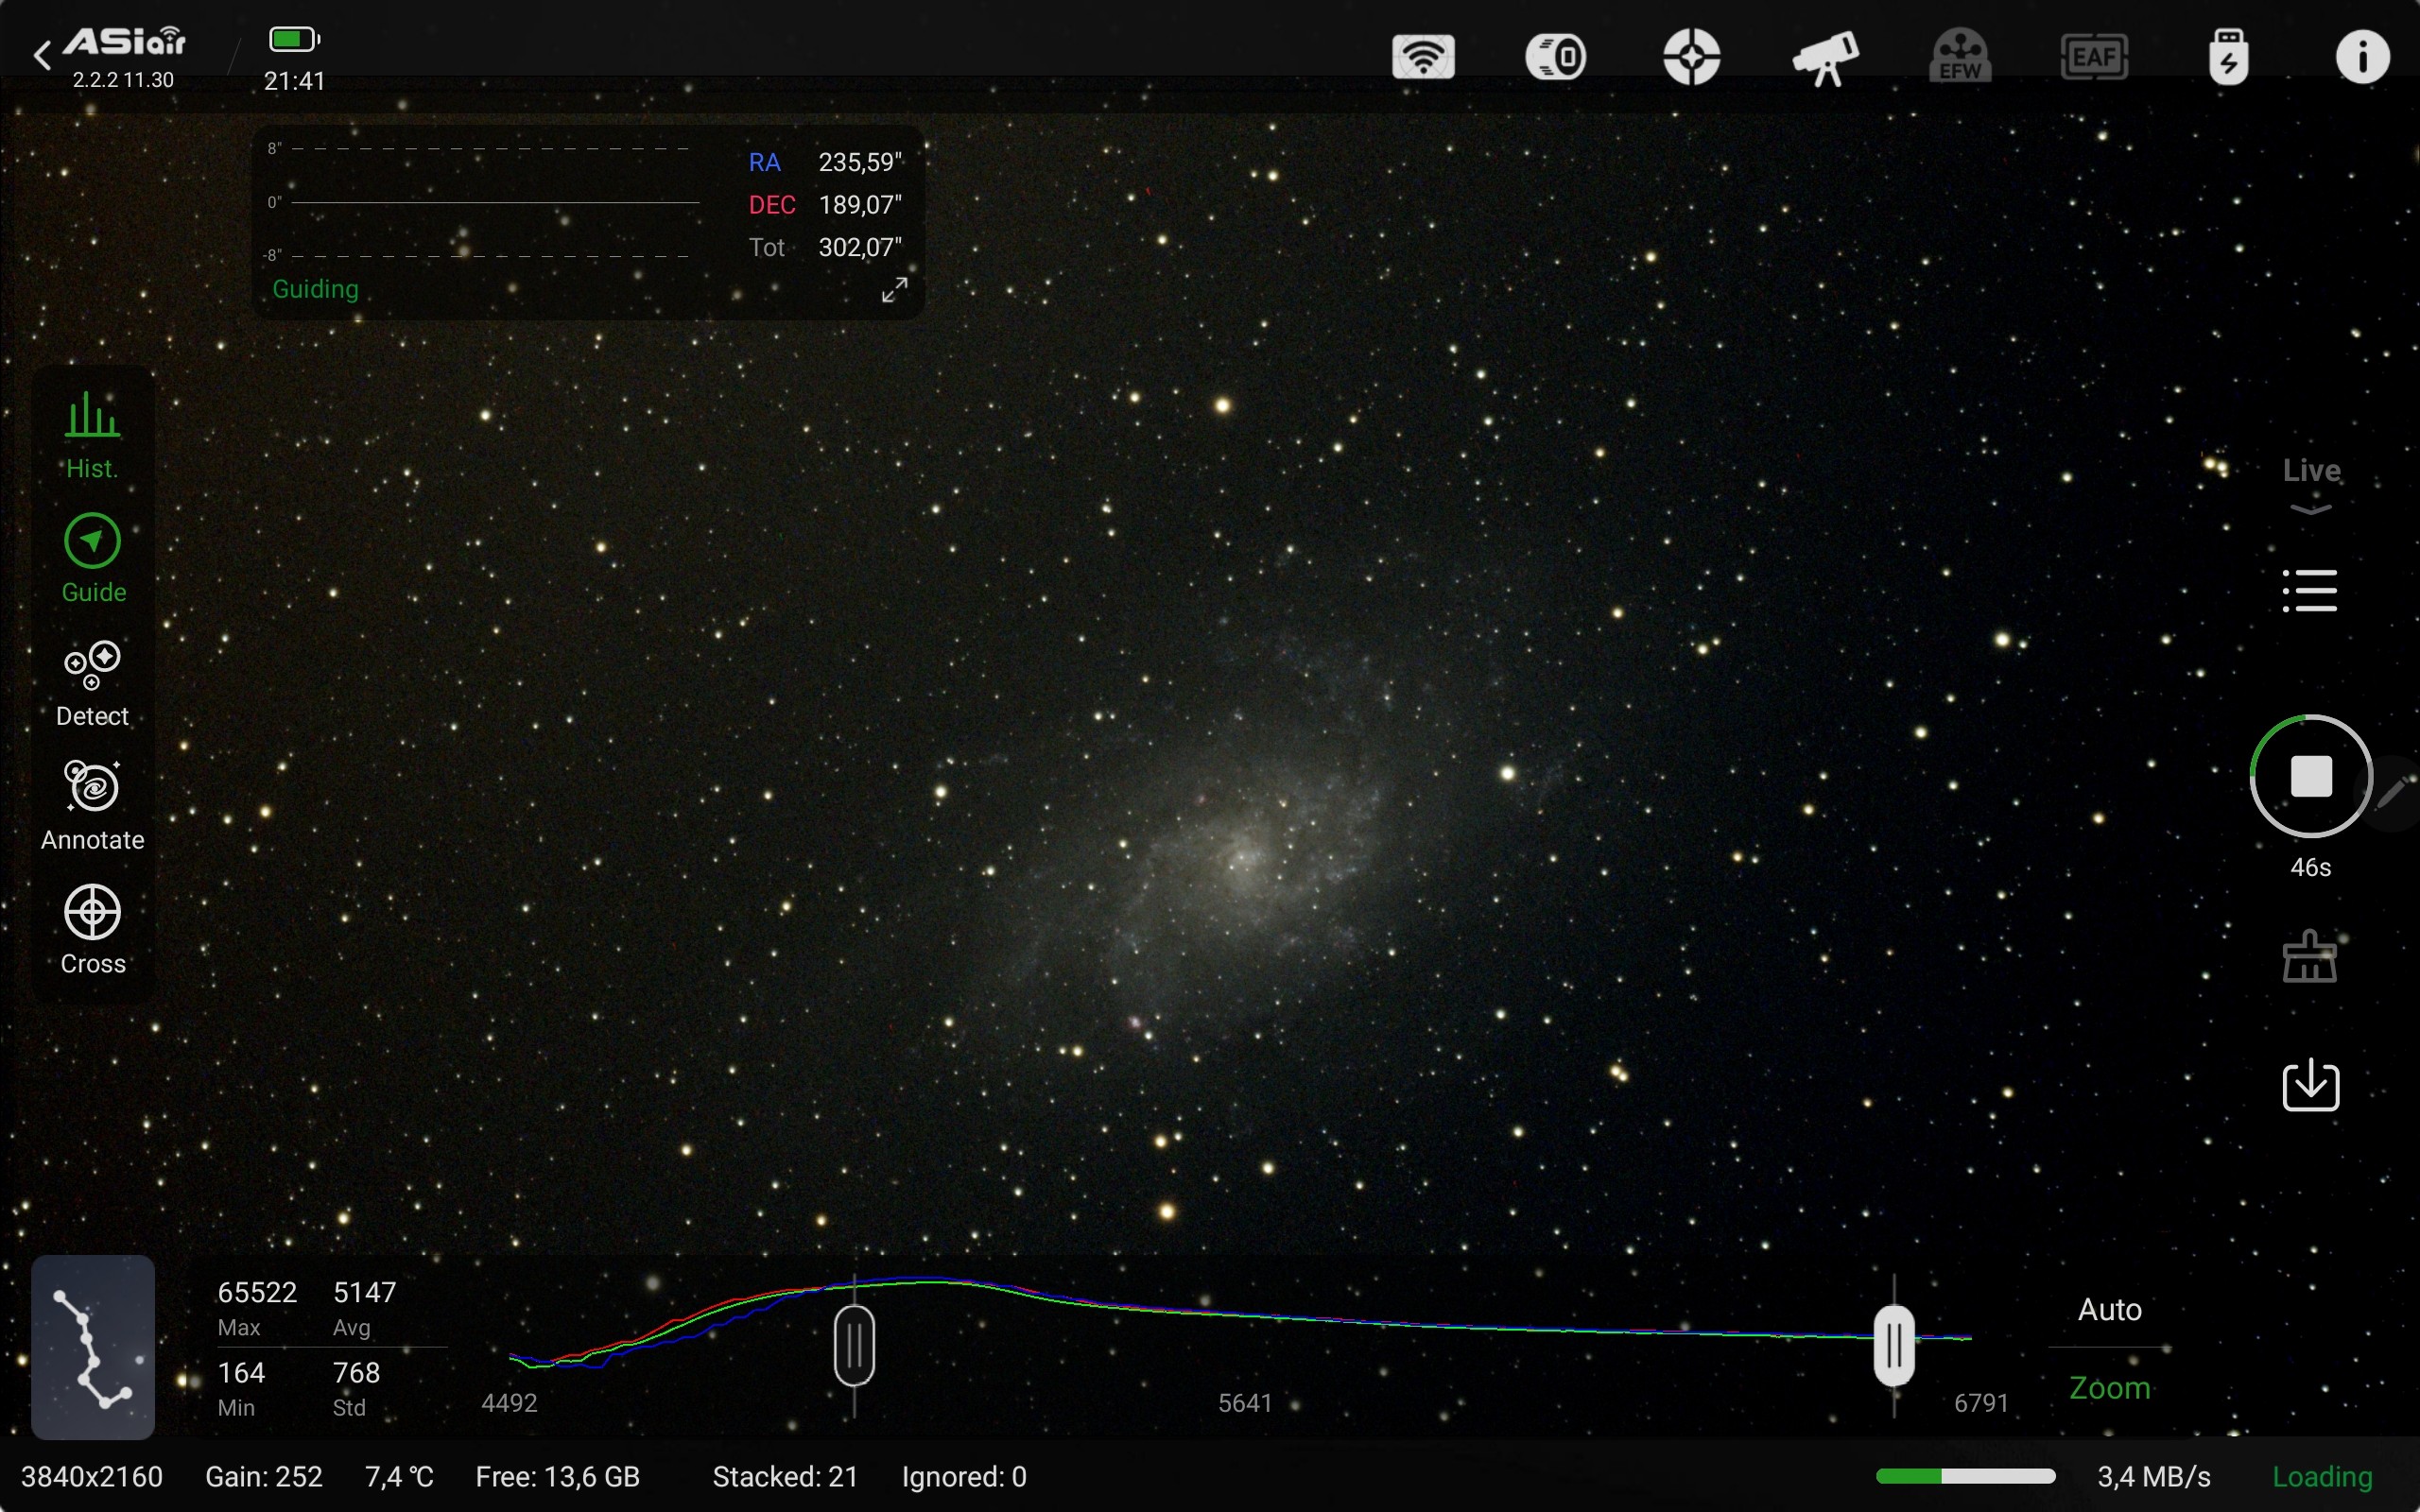Viewport: 2420px width, 1512px height.
Task: Click the Zoom histogram option
Action: pyautogui.click(x=2109, y=1388)
